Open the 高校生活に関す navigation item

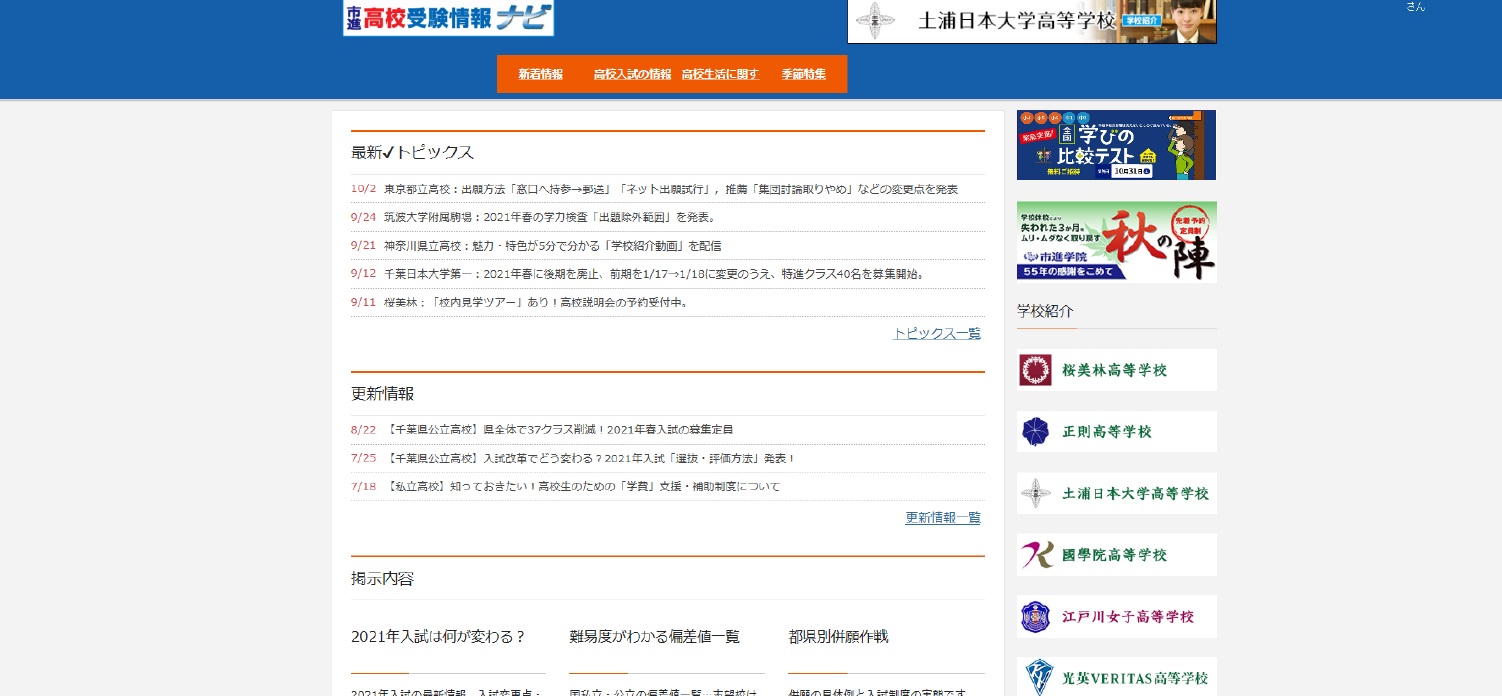click(x=720, y=74)
